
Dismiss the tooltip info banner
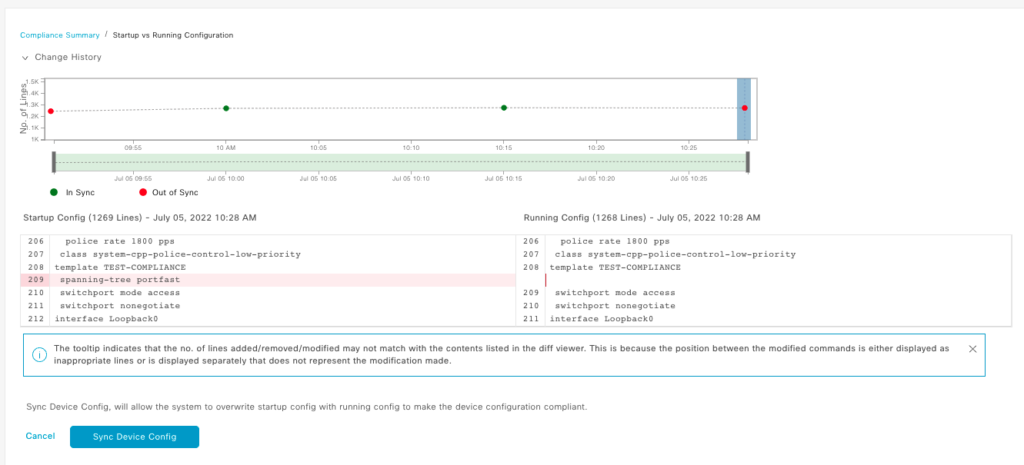click(972, 348)
